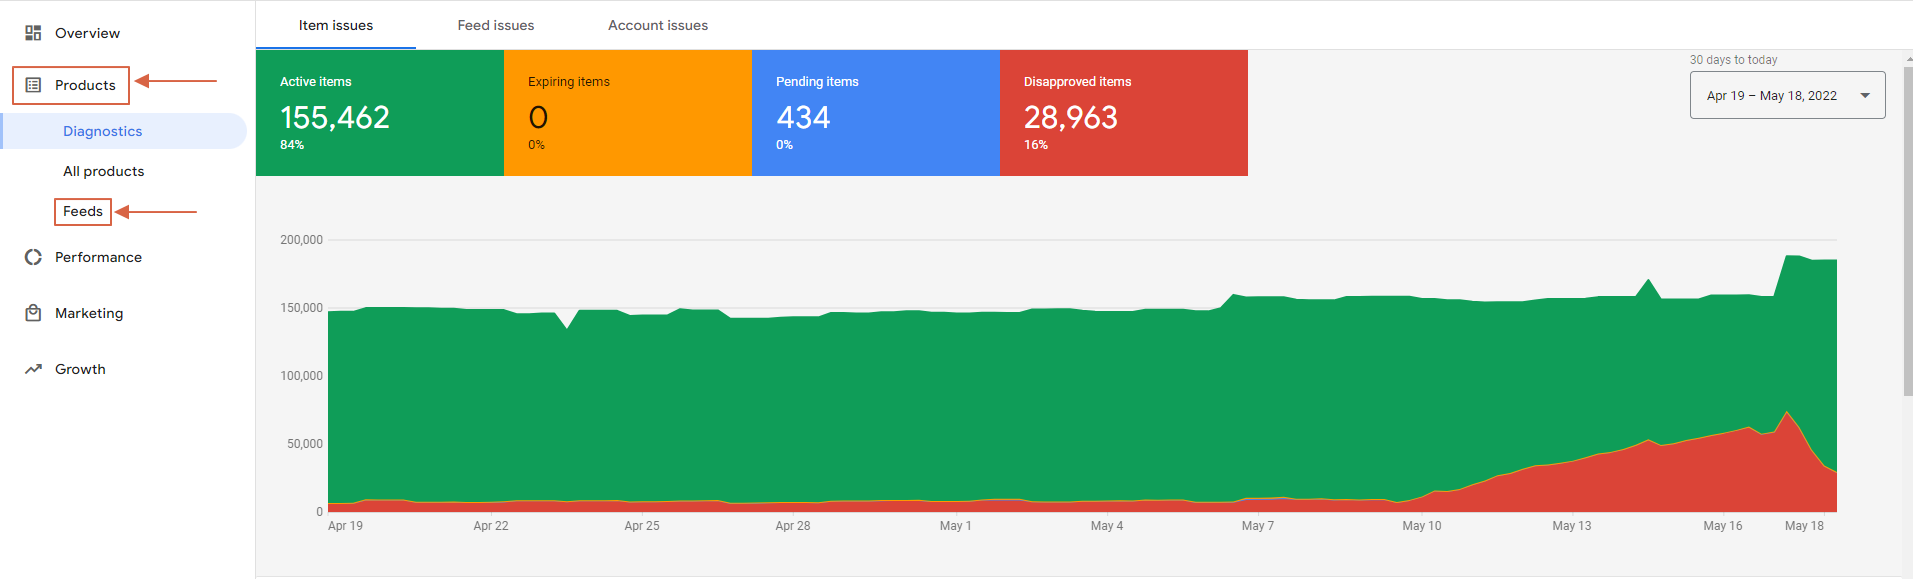Click the 155,462 active items count

335,118
